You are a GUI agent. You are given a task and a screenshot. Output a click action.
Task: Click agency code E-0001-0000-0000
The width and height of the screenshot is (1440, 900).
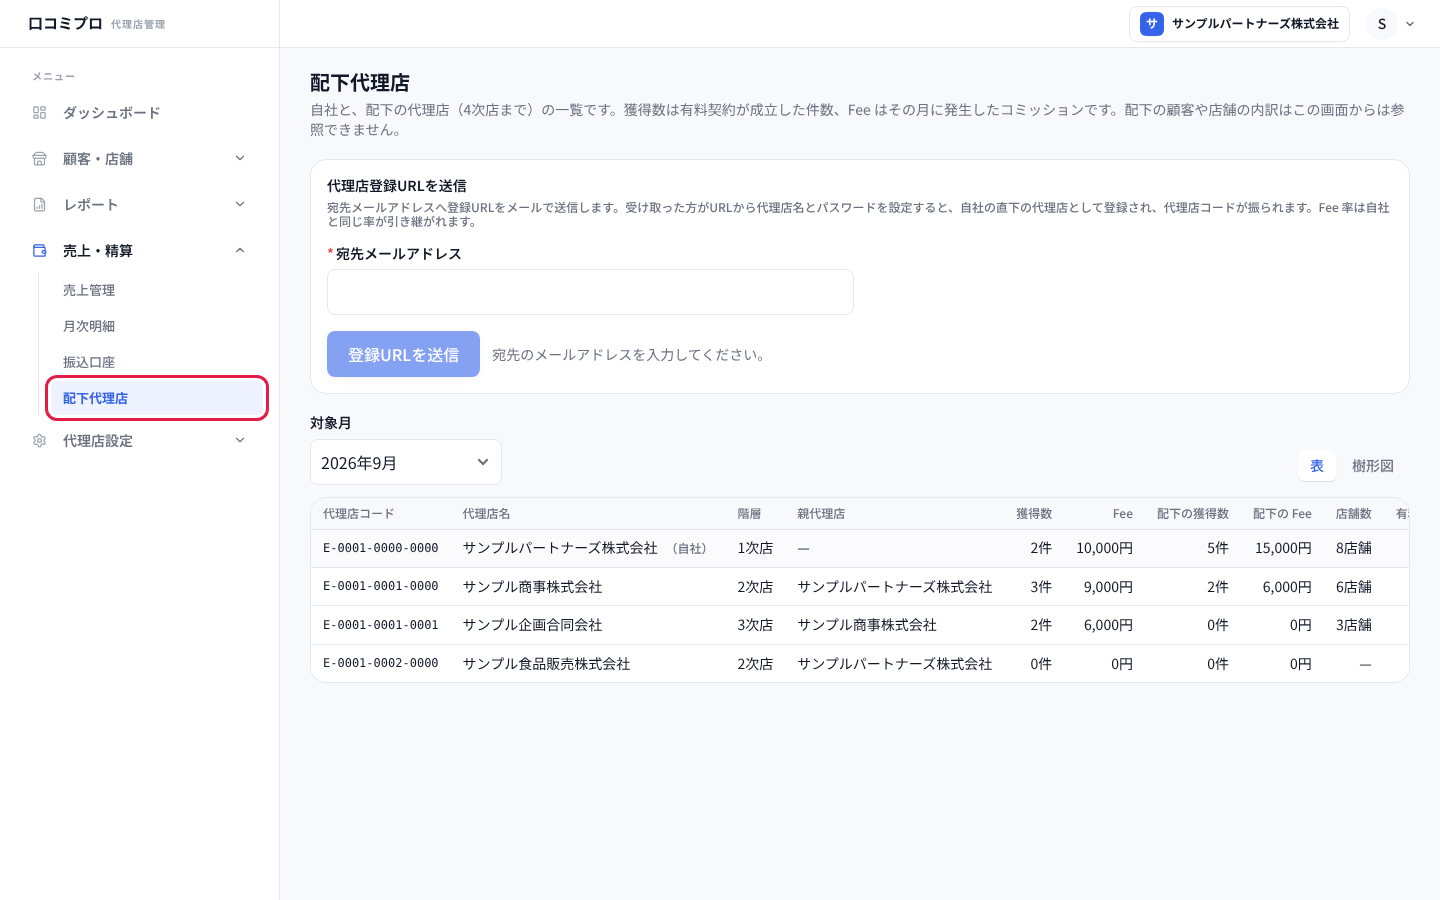[381, 548]
